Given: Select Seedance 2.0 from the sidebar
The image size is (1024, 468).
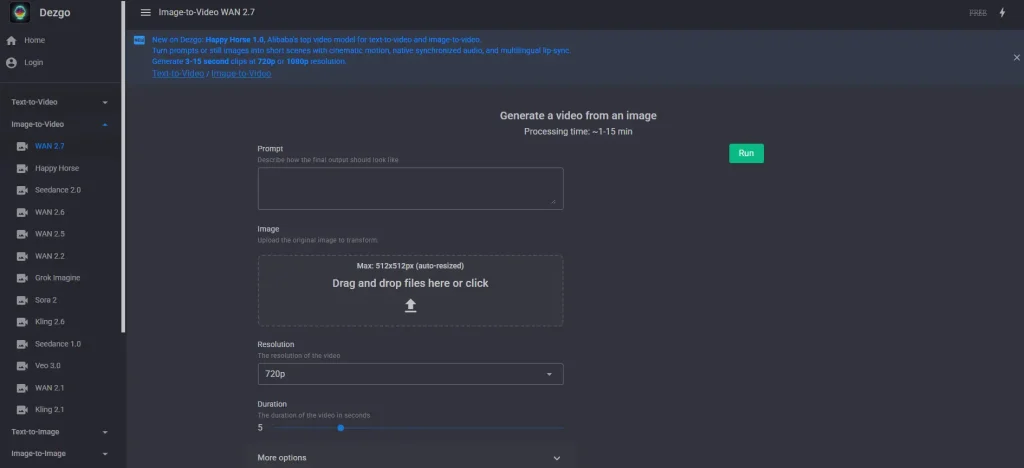Looking at the screenshot, I should (x=58, y=190).
